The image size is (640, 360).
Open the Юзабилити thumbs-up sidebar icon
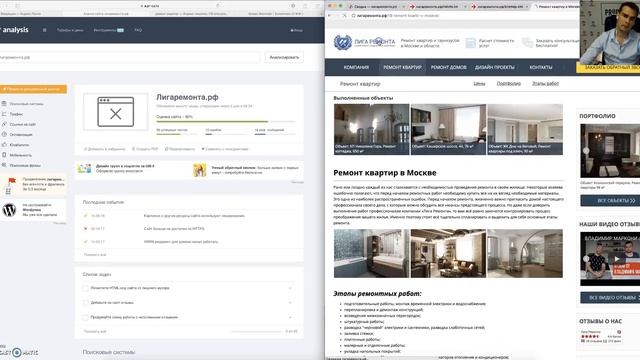click(4, 144)
